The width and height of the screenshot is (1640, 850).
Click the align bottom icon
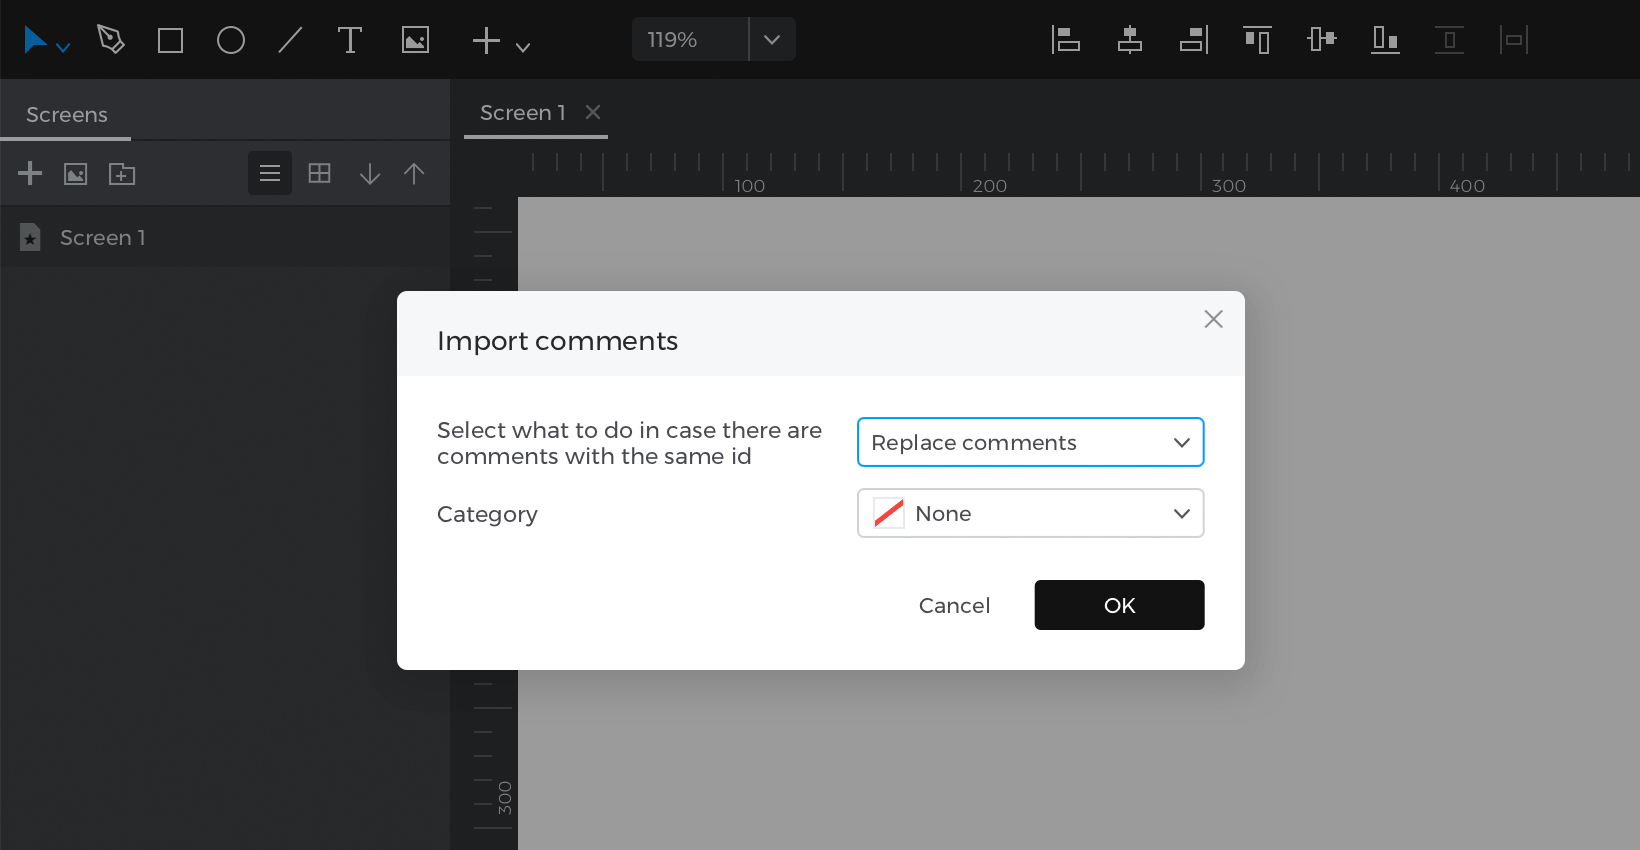(x=1385, y=40)
